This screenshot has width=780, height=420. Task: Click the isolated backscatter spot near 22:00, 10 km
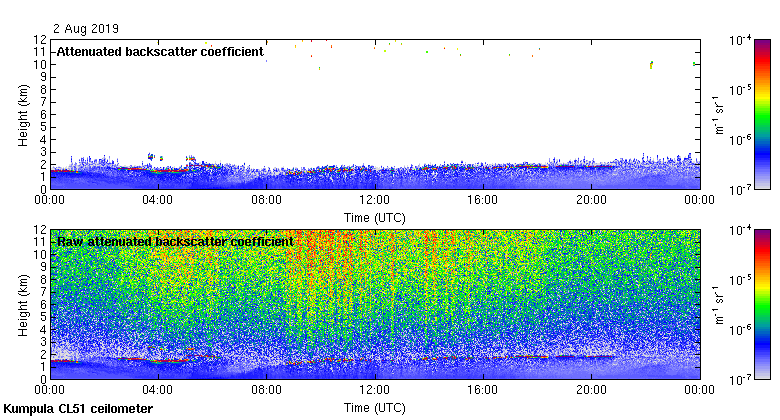coord(651,65)
